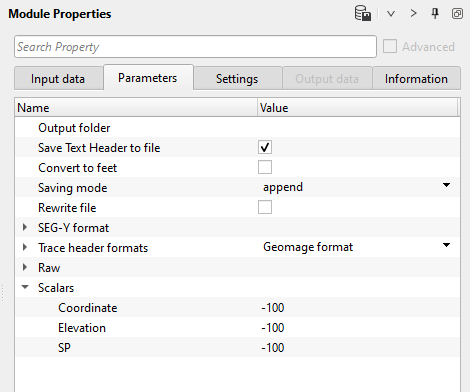Screen dimensions: 470x392
Task: Expand the SEG-Y format group
Action: coord(25,227)
